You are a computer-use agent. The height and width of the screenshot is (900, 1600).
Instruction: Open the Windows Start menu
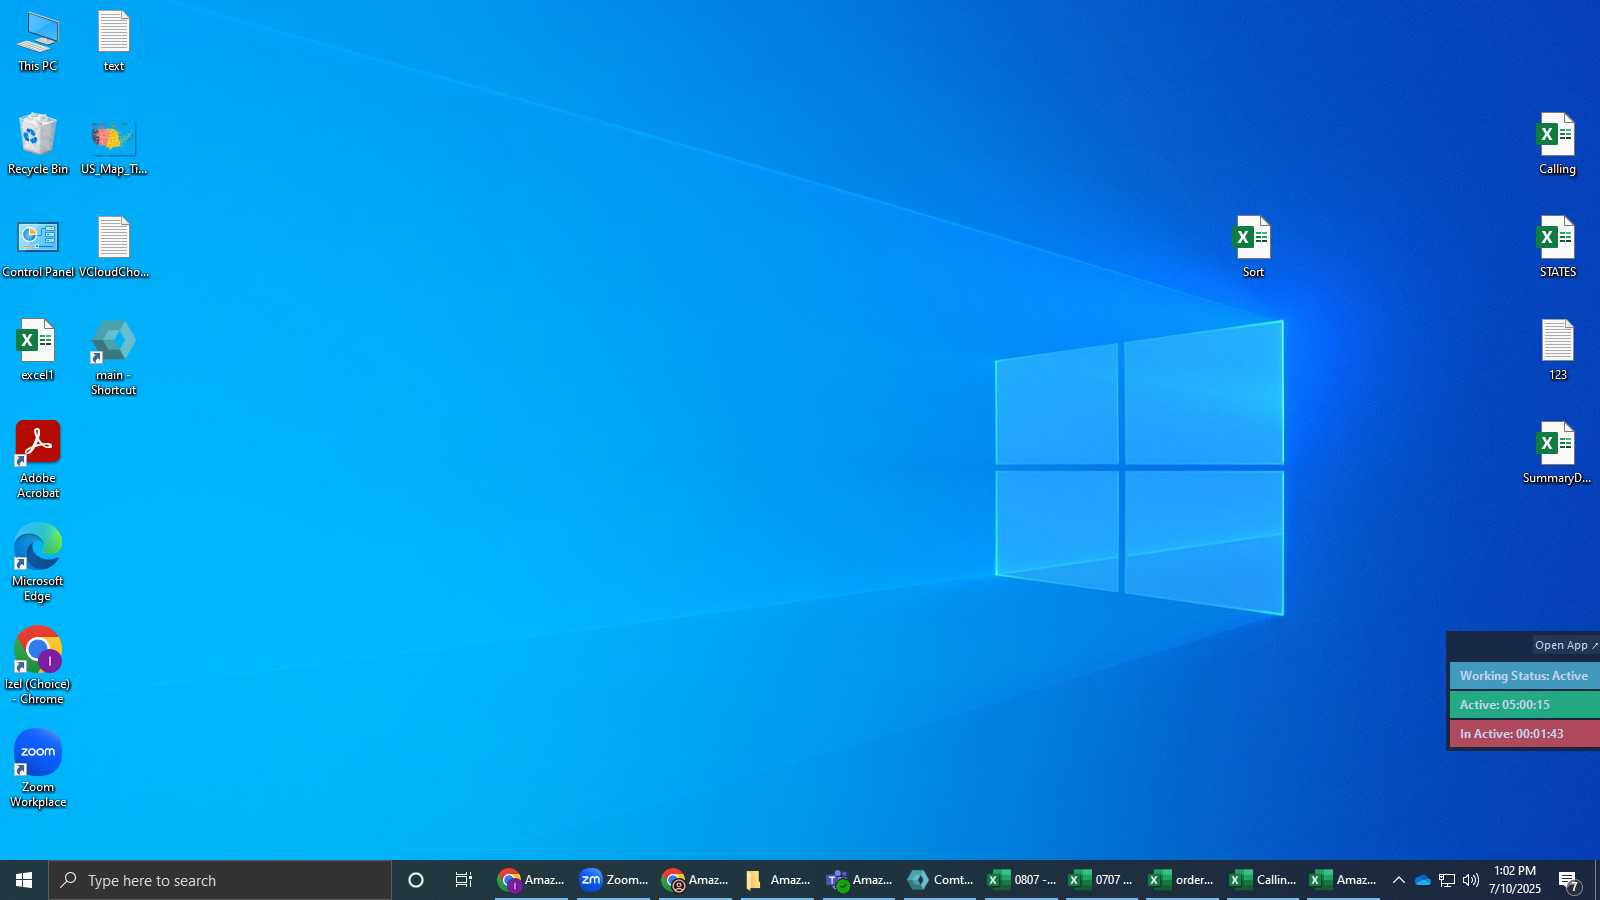click(24, 880)
